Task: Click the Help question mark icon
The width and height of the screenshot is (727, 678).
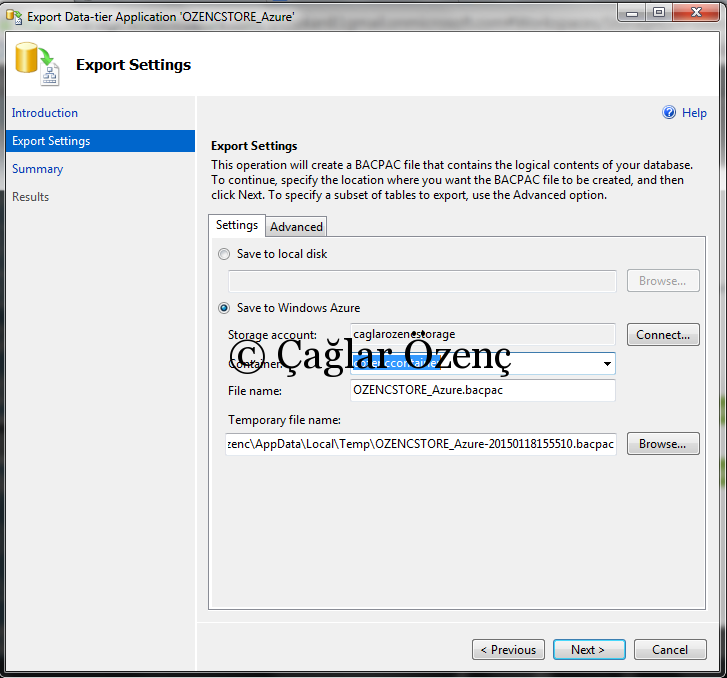Action: (669, 112)
